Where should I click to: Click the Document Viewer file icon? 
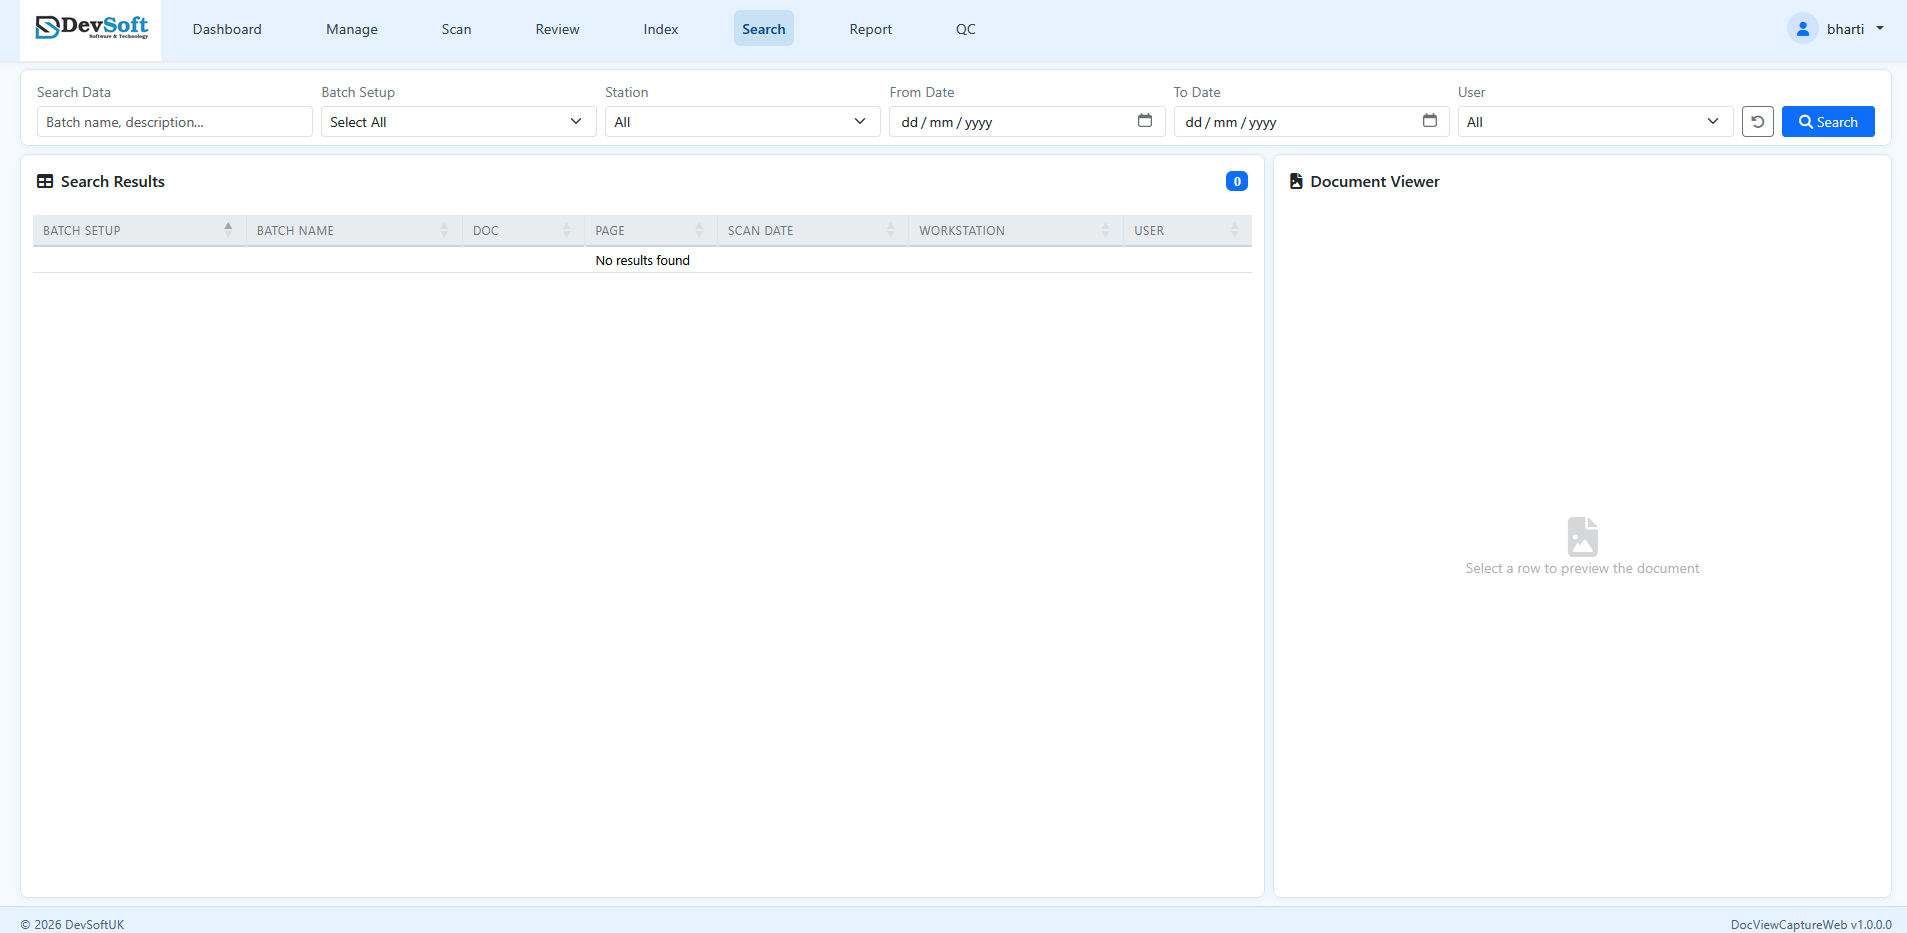[1296, 181]
